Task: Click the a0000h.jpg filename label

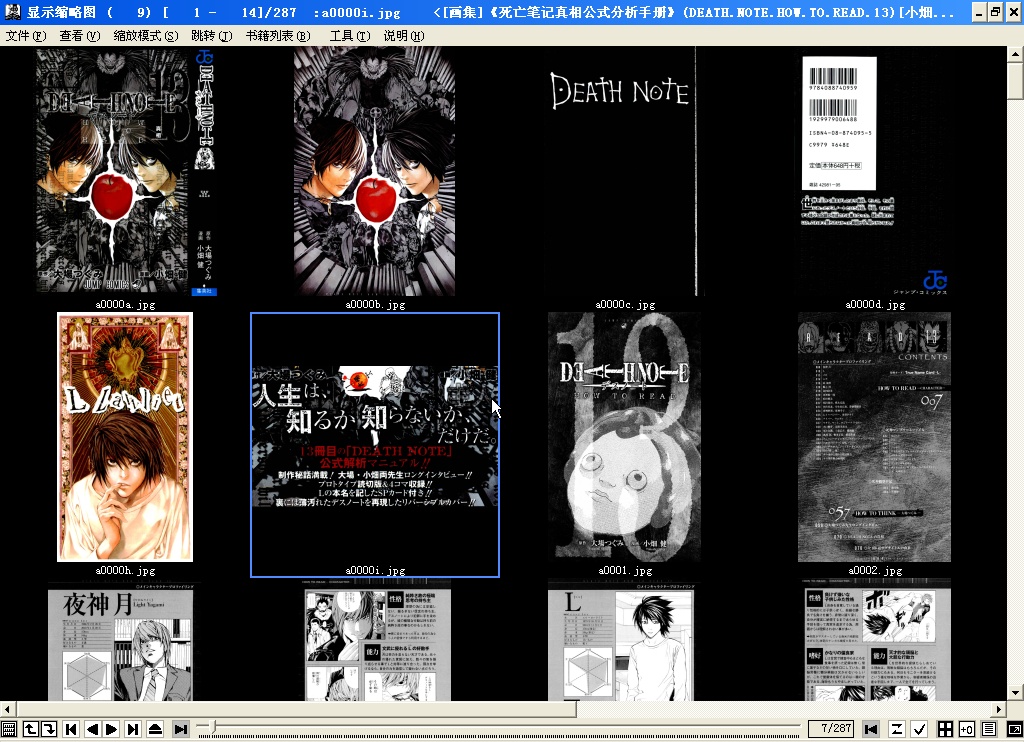Action: point(125,570)
